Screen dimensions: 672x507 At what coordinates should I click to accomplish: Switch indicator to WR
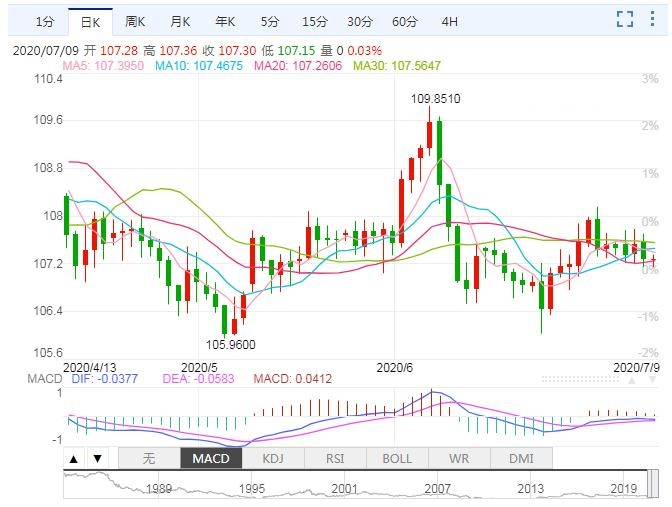(459, 459)
